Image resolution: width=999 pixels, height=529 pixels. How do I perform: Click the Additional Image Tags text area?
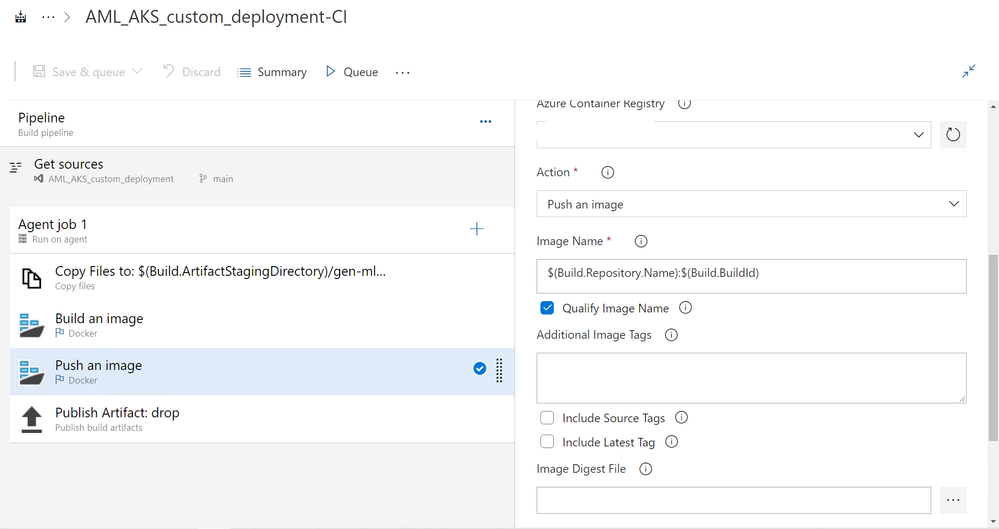751,378
